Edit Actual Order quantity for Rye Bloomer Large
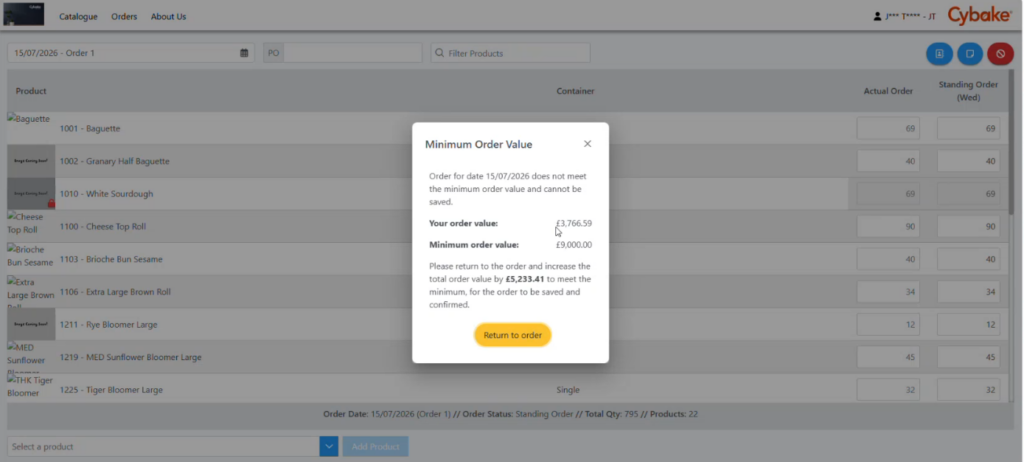 click(888, 324)
